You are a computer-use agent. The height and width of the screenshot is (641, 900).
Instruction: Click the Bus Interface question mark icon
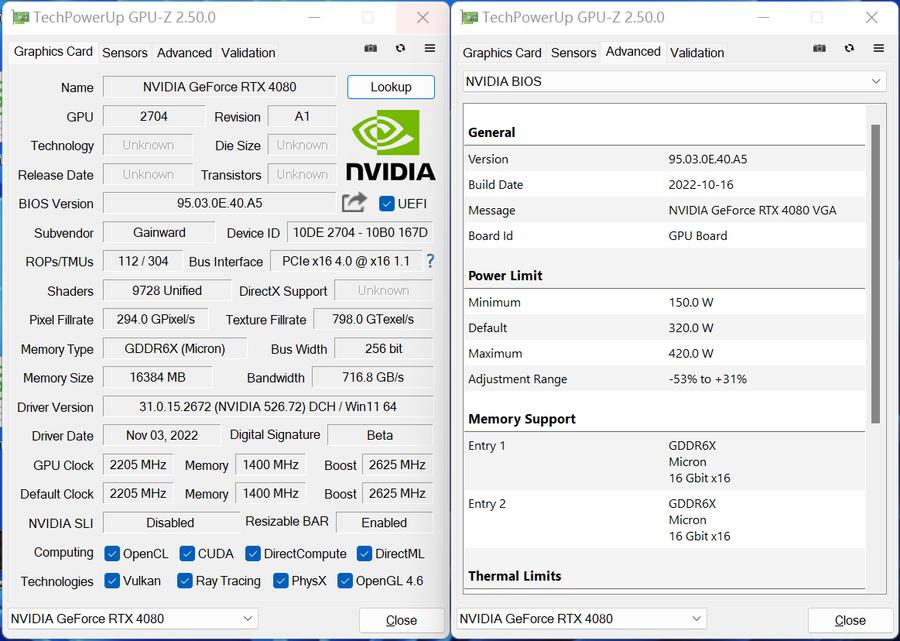click(430, 261)
